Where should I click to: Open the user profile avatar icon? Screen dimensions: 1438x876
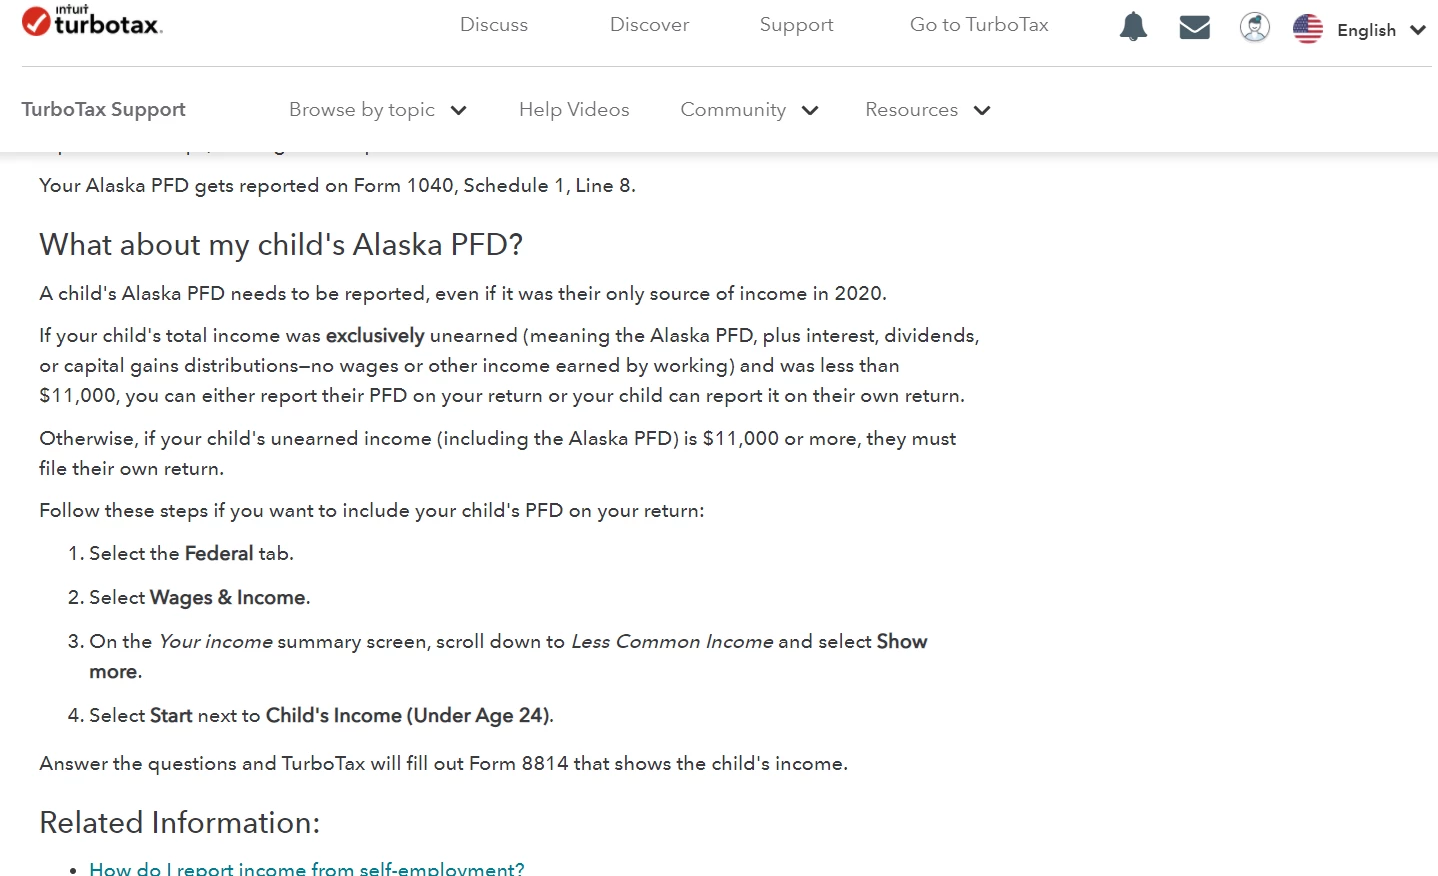click(x=1255, y=27)
